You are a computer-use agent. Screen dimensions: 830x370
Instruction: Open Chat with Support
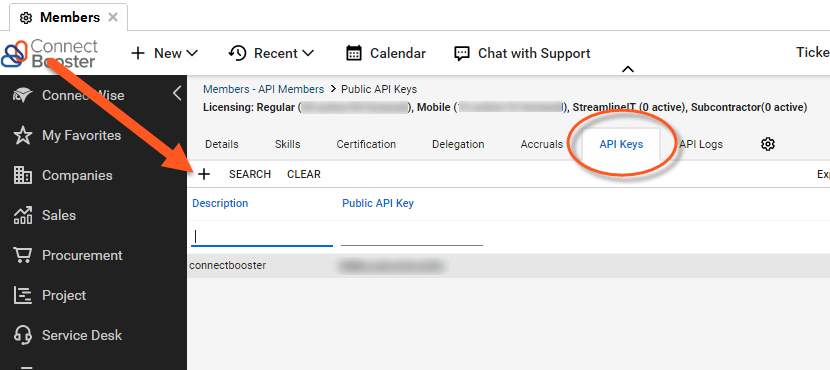coord(522,53)
